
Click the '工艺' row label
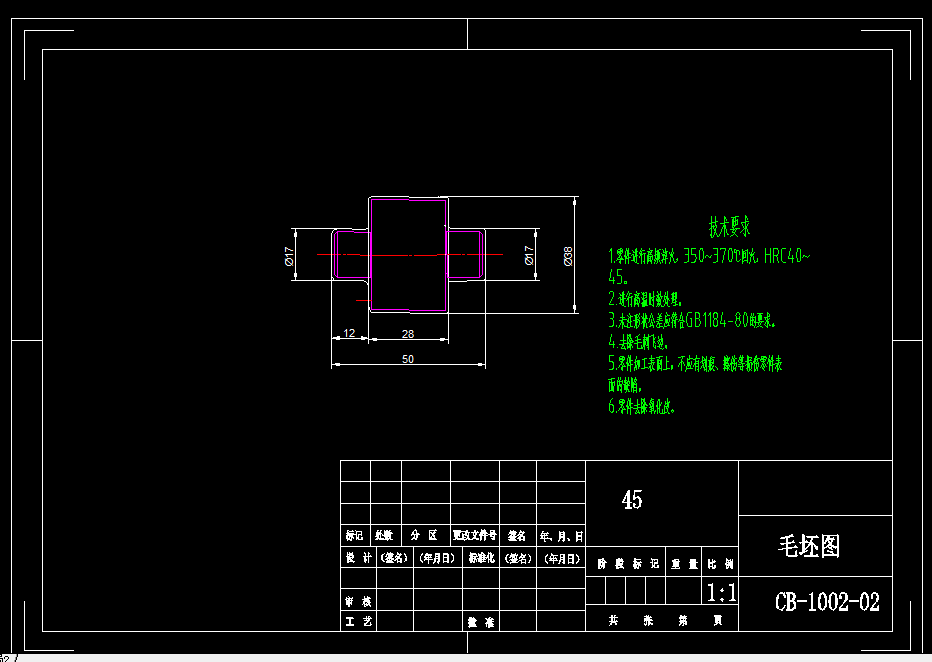click(358, 622)
